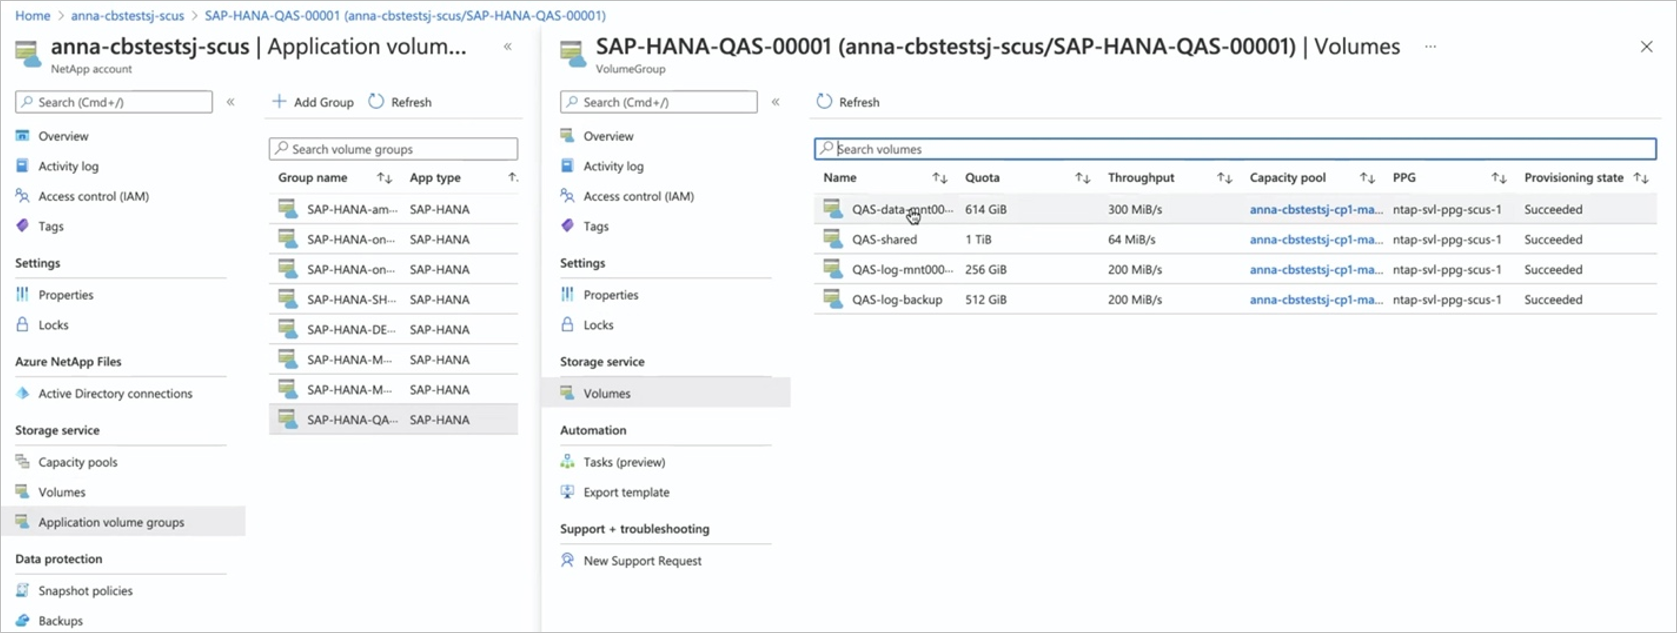Click account menu Search (Cmd+/) box

click(x=114, y=102)
